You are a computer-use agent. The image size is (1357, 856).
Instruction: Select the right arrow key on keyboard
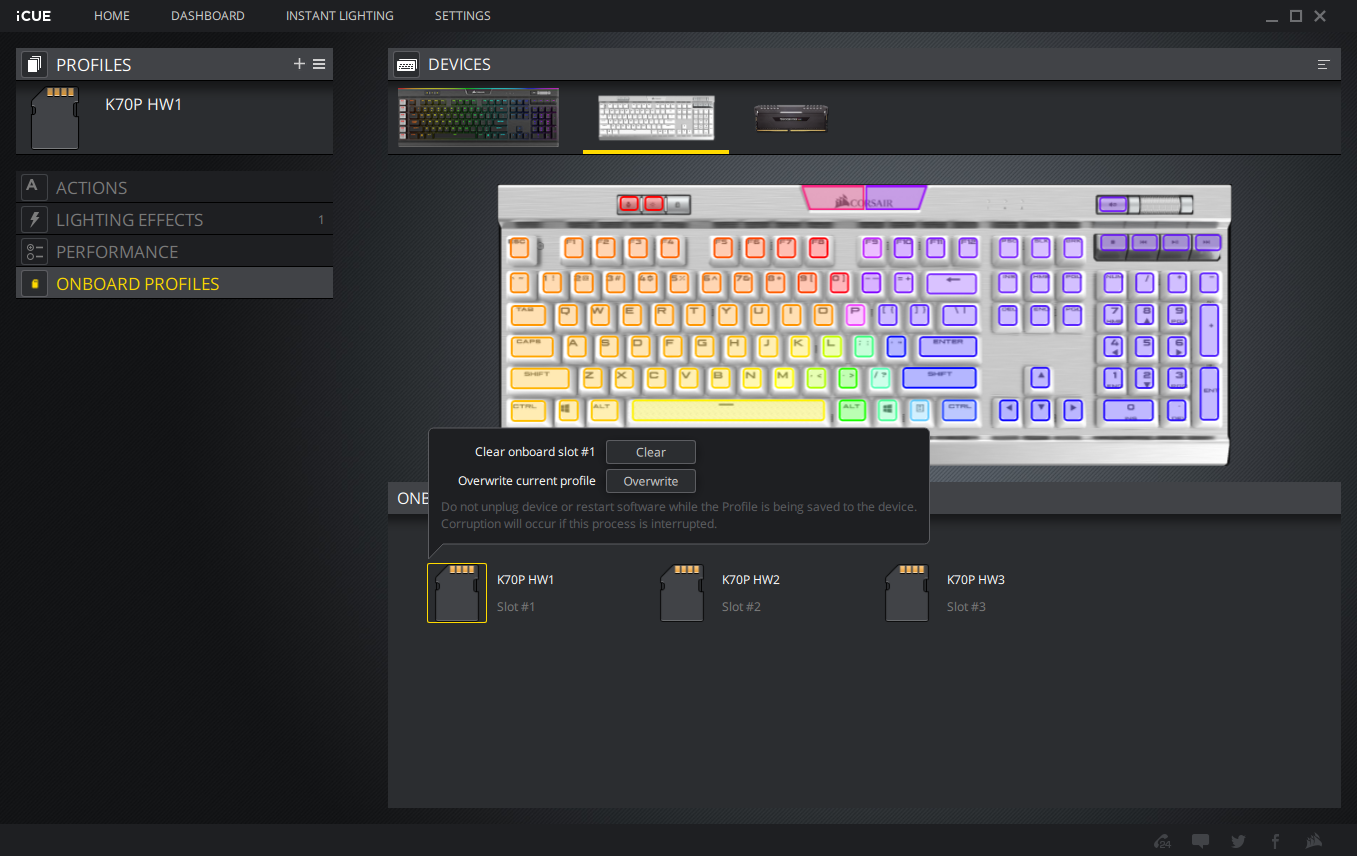[x=1073, y=409]
